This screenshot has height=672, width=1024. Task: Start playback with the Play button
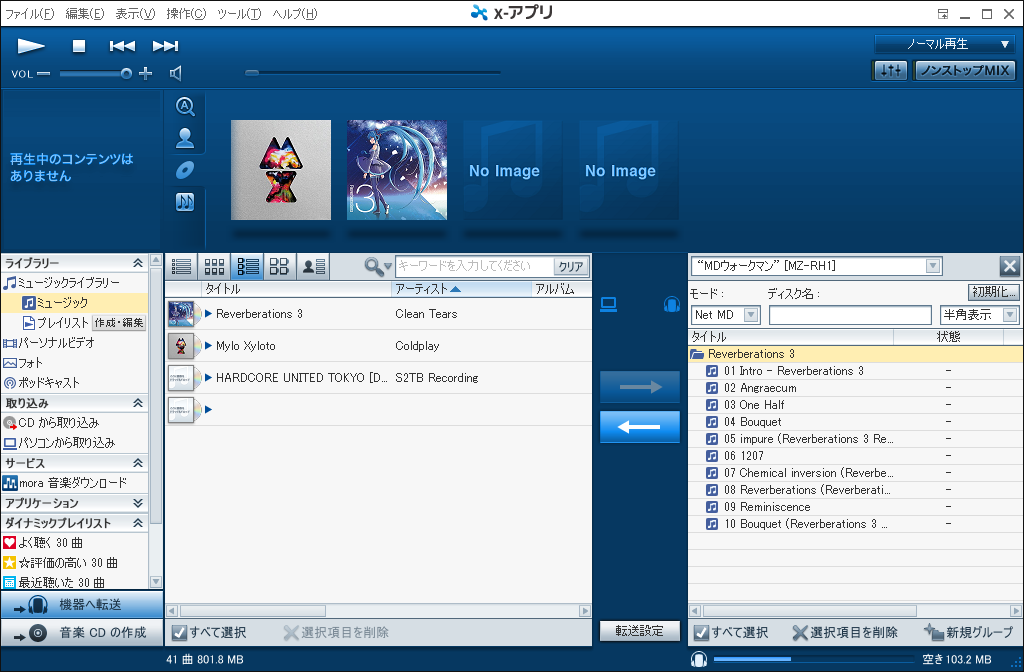point(31,46)
